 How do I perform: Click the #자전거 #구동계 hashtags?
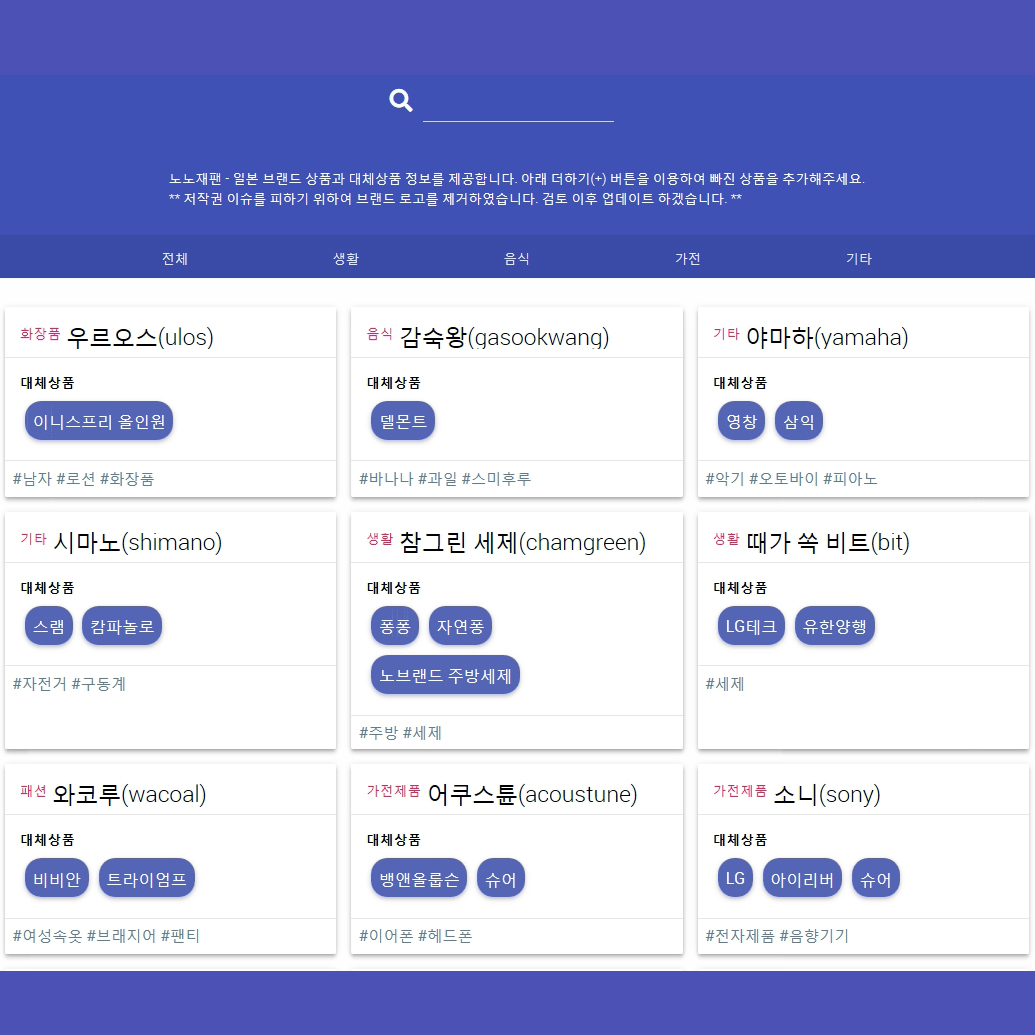coord(69,683)
